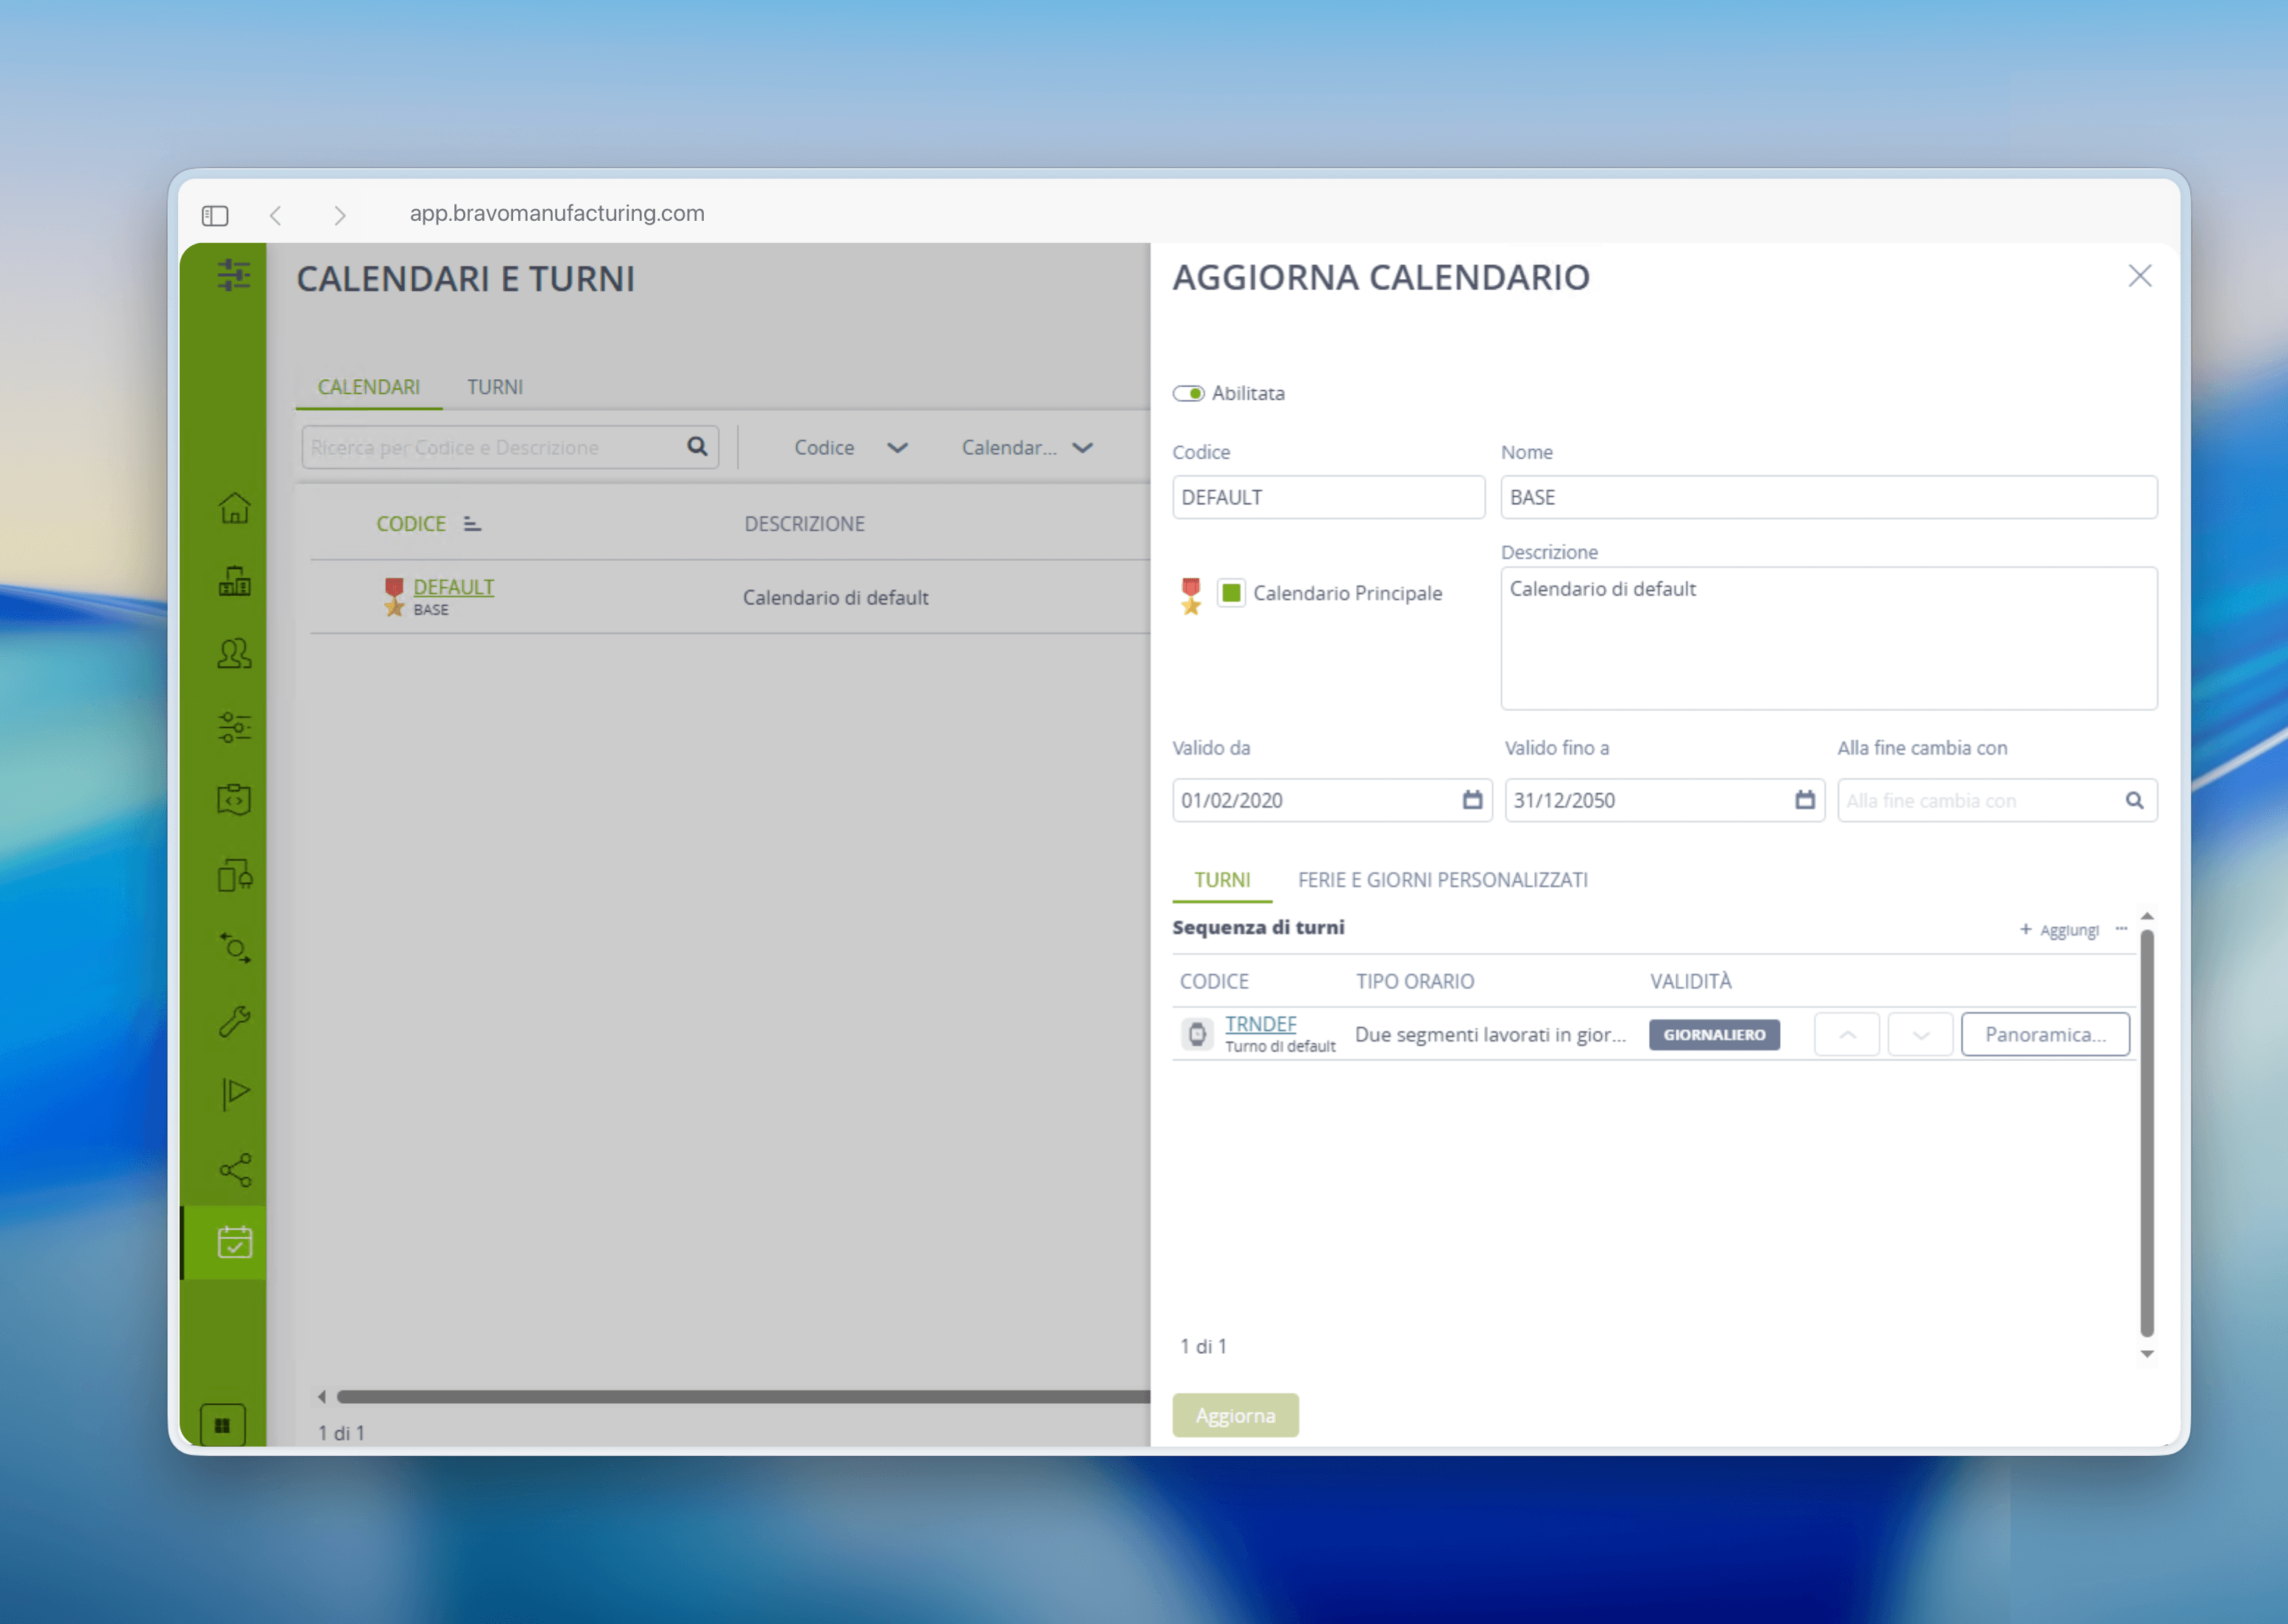Click 'Calendario di default' cell in list

point(835,597)
